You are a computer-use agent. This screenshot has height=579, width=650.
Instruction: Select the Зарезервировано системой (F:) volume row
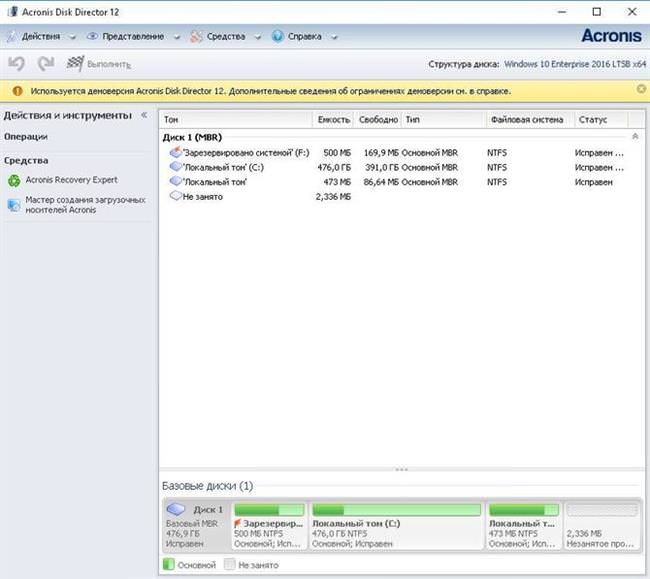tap(396, 153)
